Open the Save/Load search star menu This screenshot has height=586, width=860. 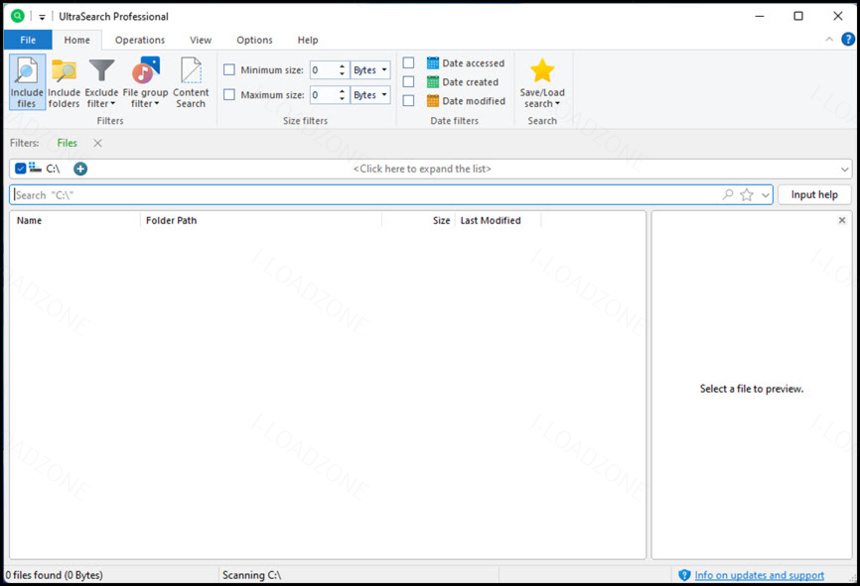click(542, 82)
